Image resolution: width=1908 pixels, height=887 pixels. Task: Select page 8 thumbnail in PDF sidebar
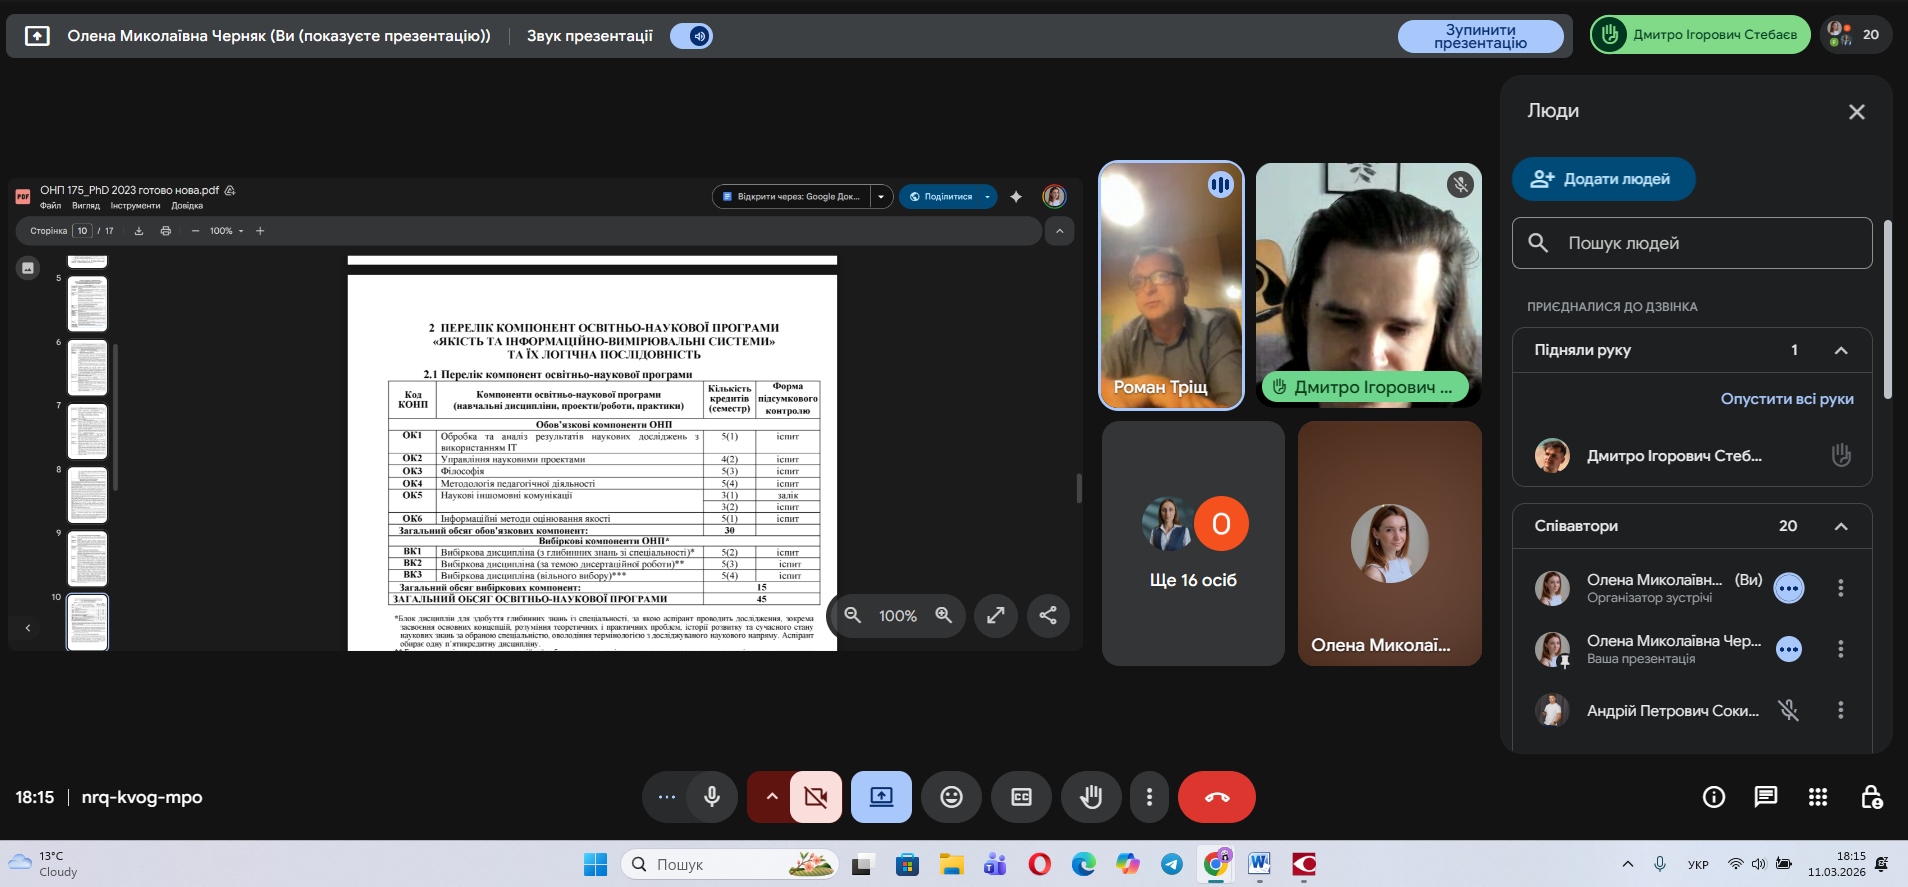tap(88, 495)
